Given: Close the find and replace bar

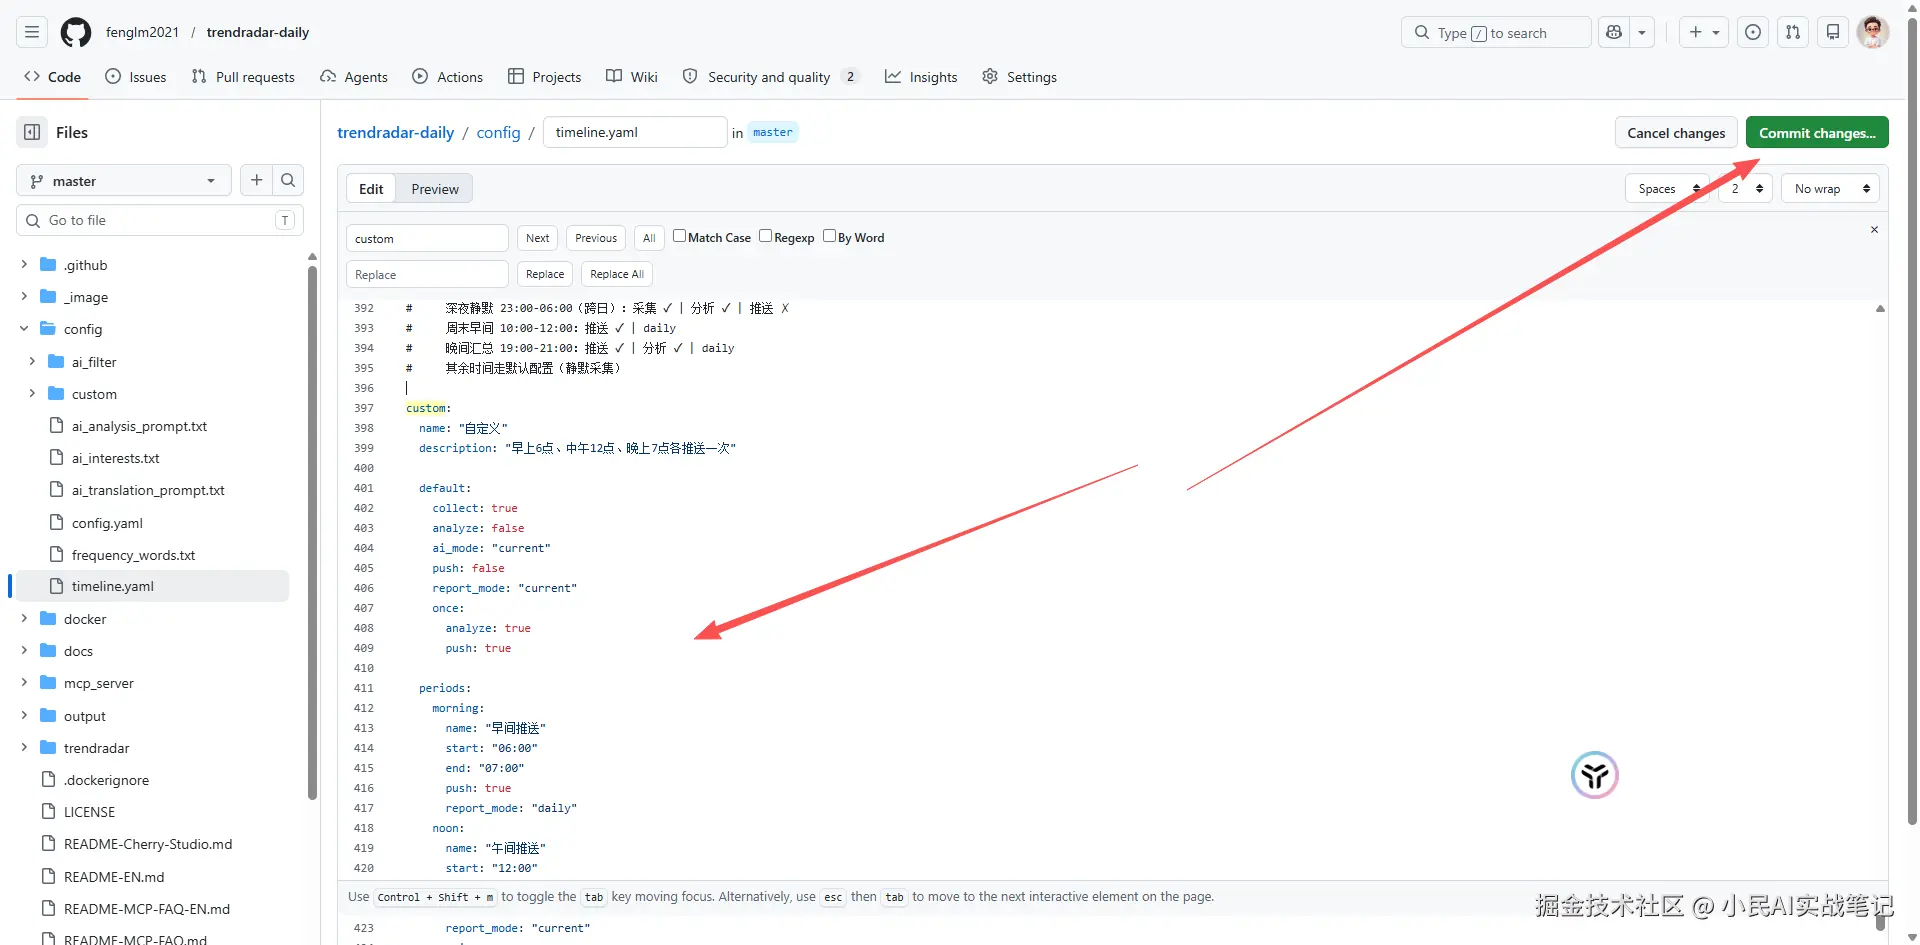Looking at the screenshot, I should [x=1874, y=230].
